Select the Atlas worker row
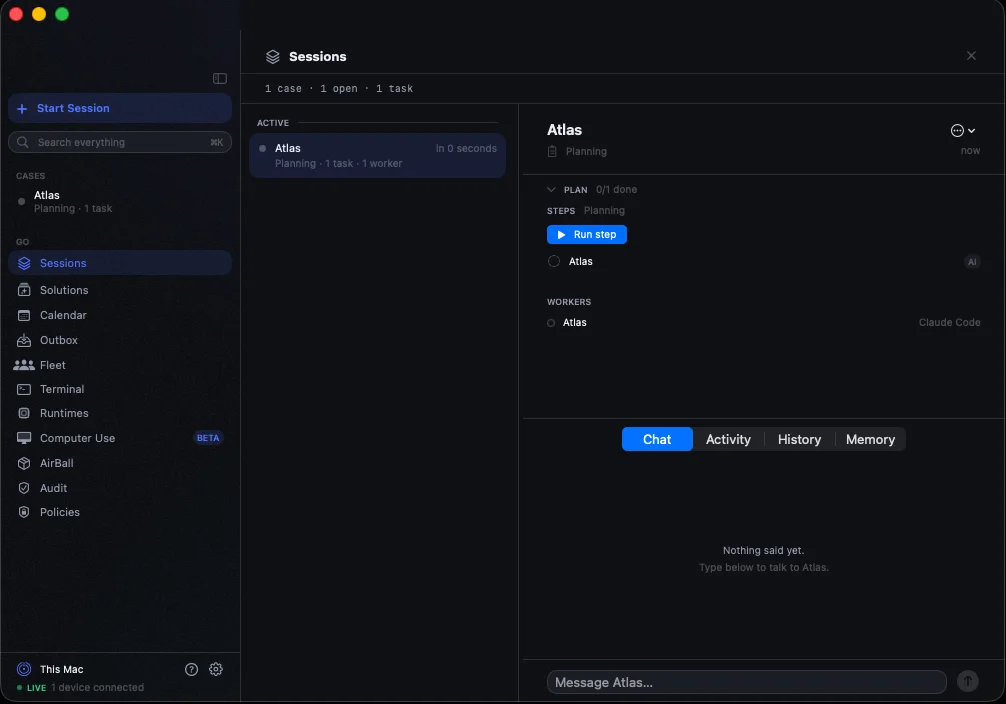The image size is (1006, 704). [763, 322]
